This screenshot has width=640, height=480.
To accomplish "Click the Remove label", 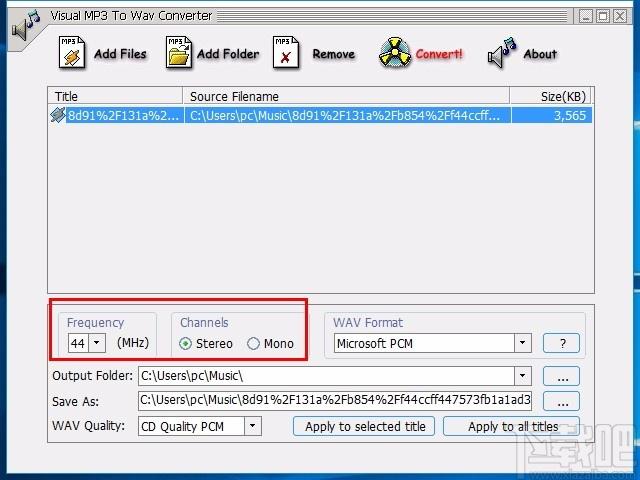I will [333, 54].
